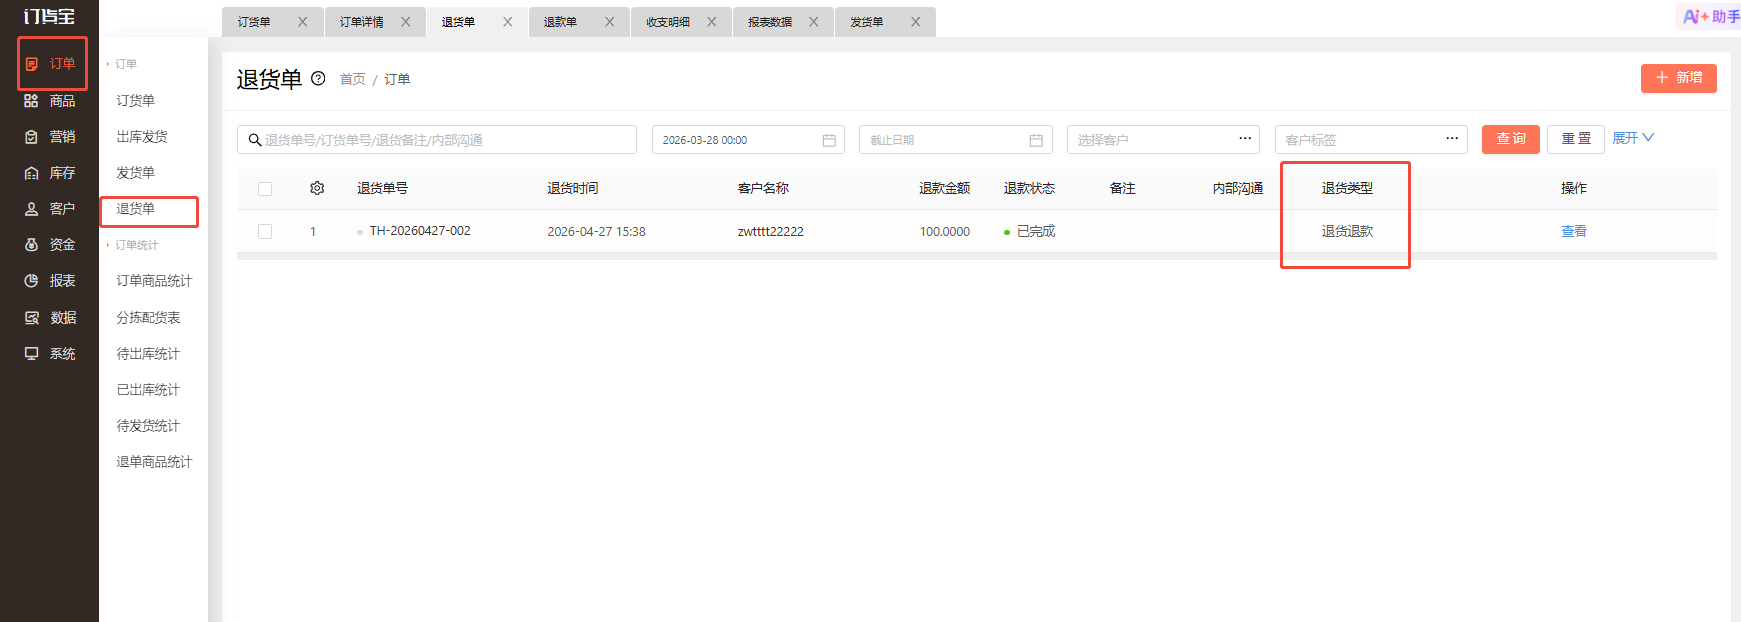This screenshot has height=622, width=1741.
Task: Click the help question icon beside 退货单 title
Action: point(318,79)
